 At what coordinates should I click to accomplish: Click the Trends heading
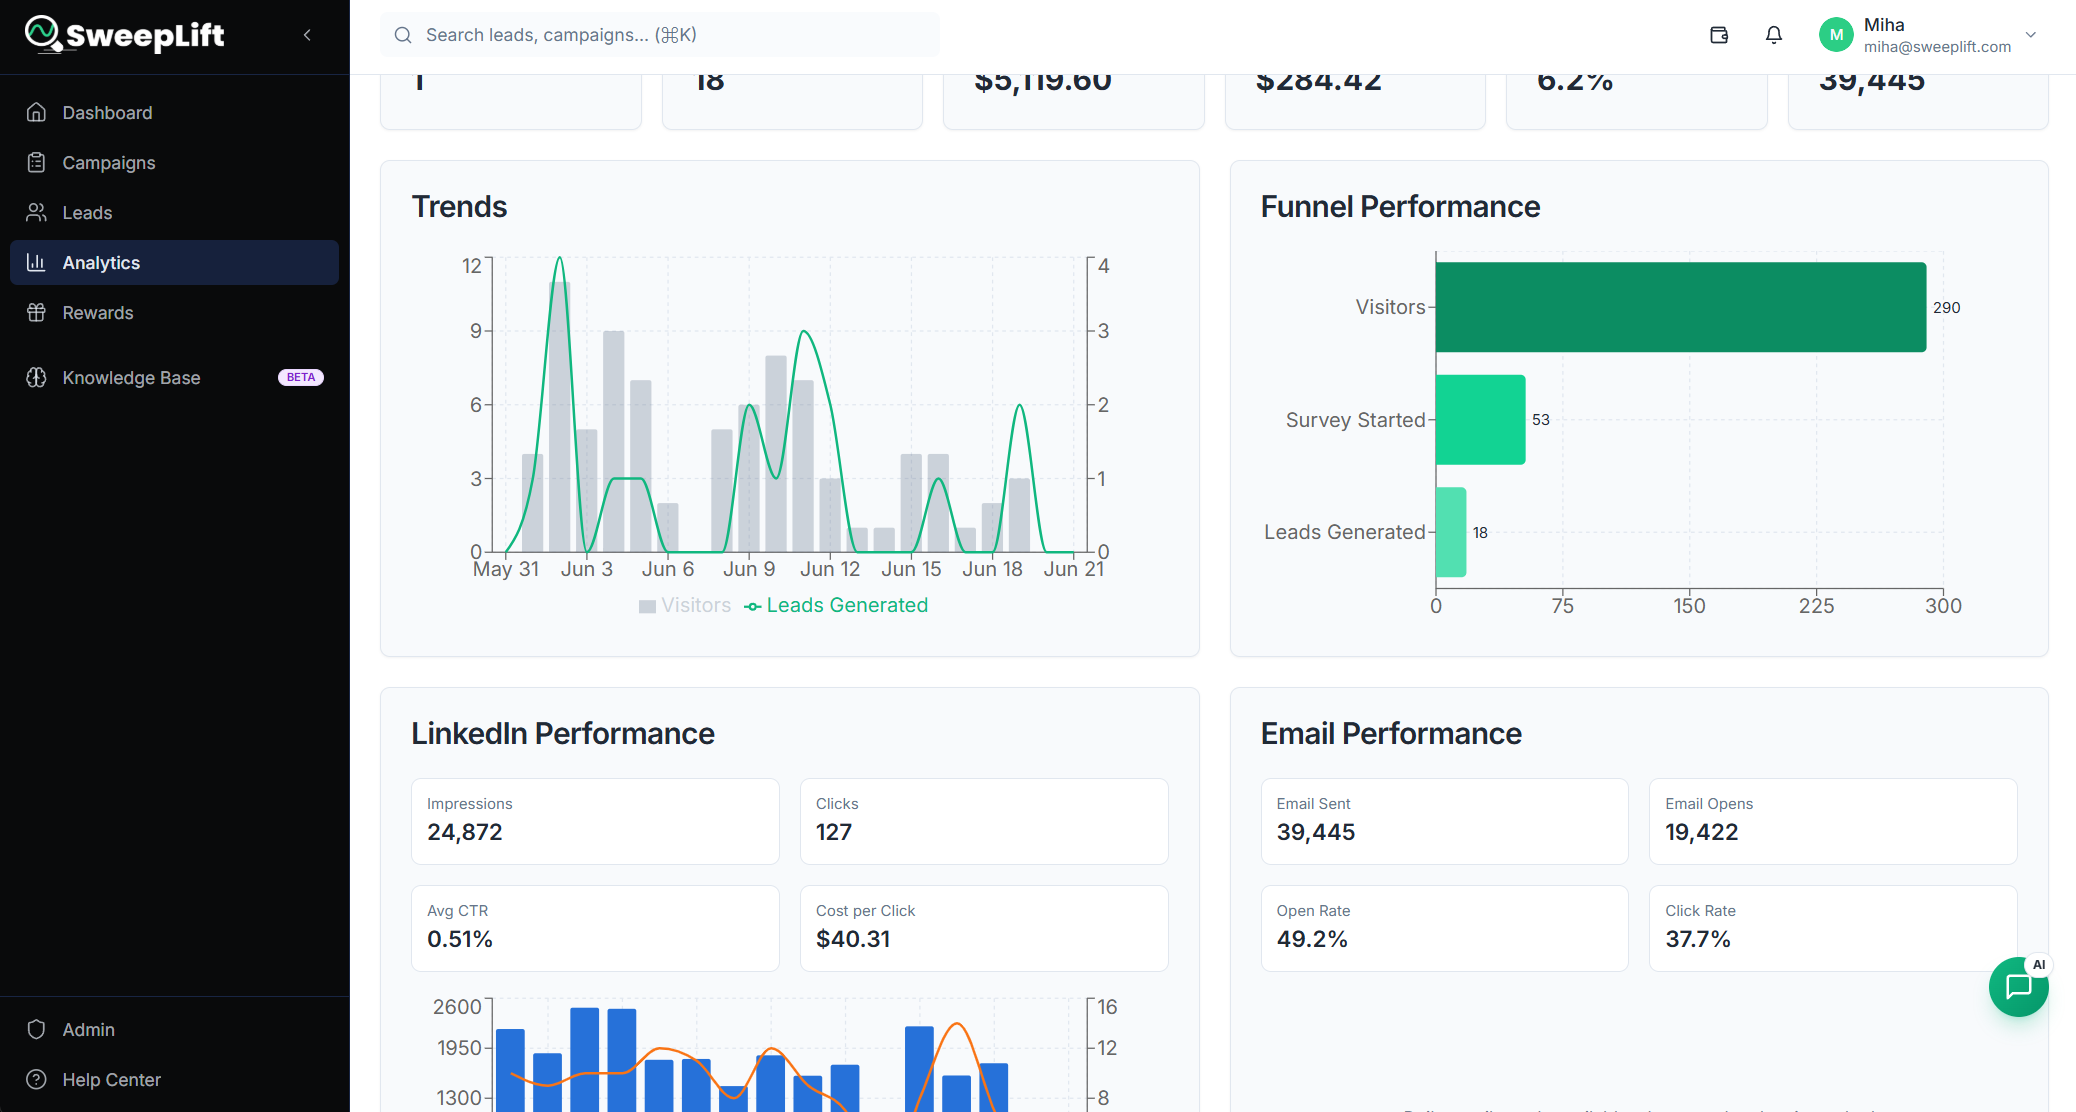[459, 206]
